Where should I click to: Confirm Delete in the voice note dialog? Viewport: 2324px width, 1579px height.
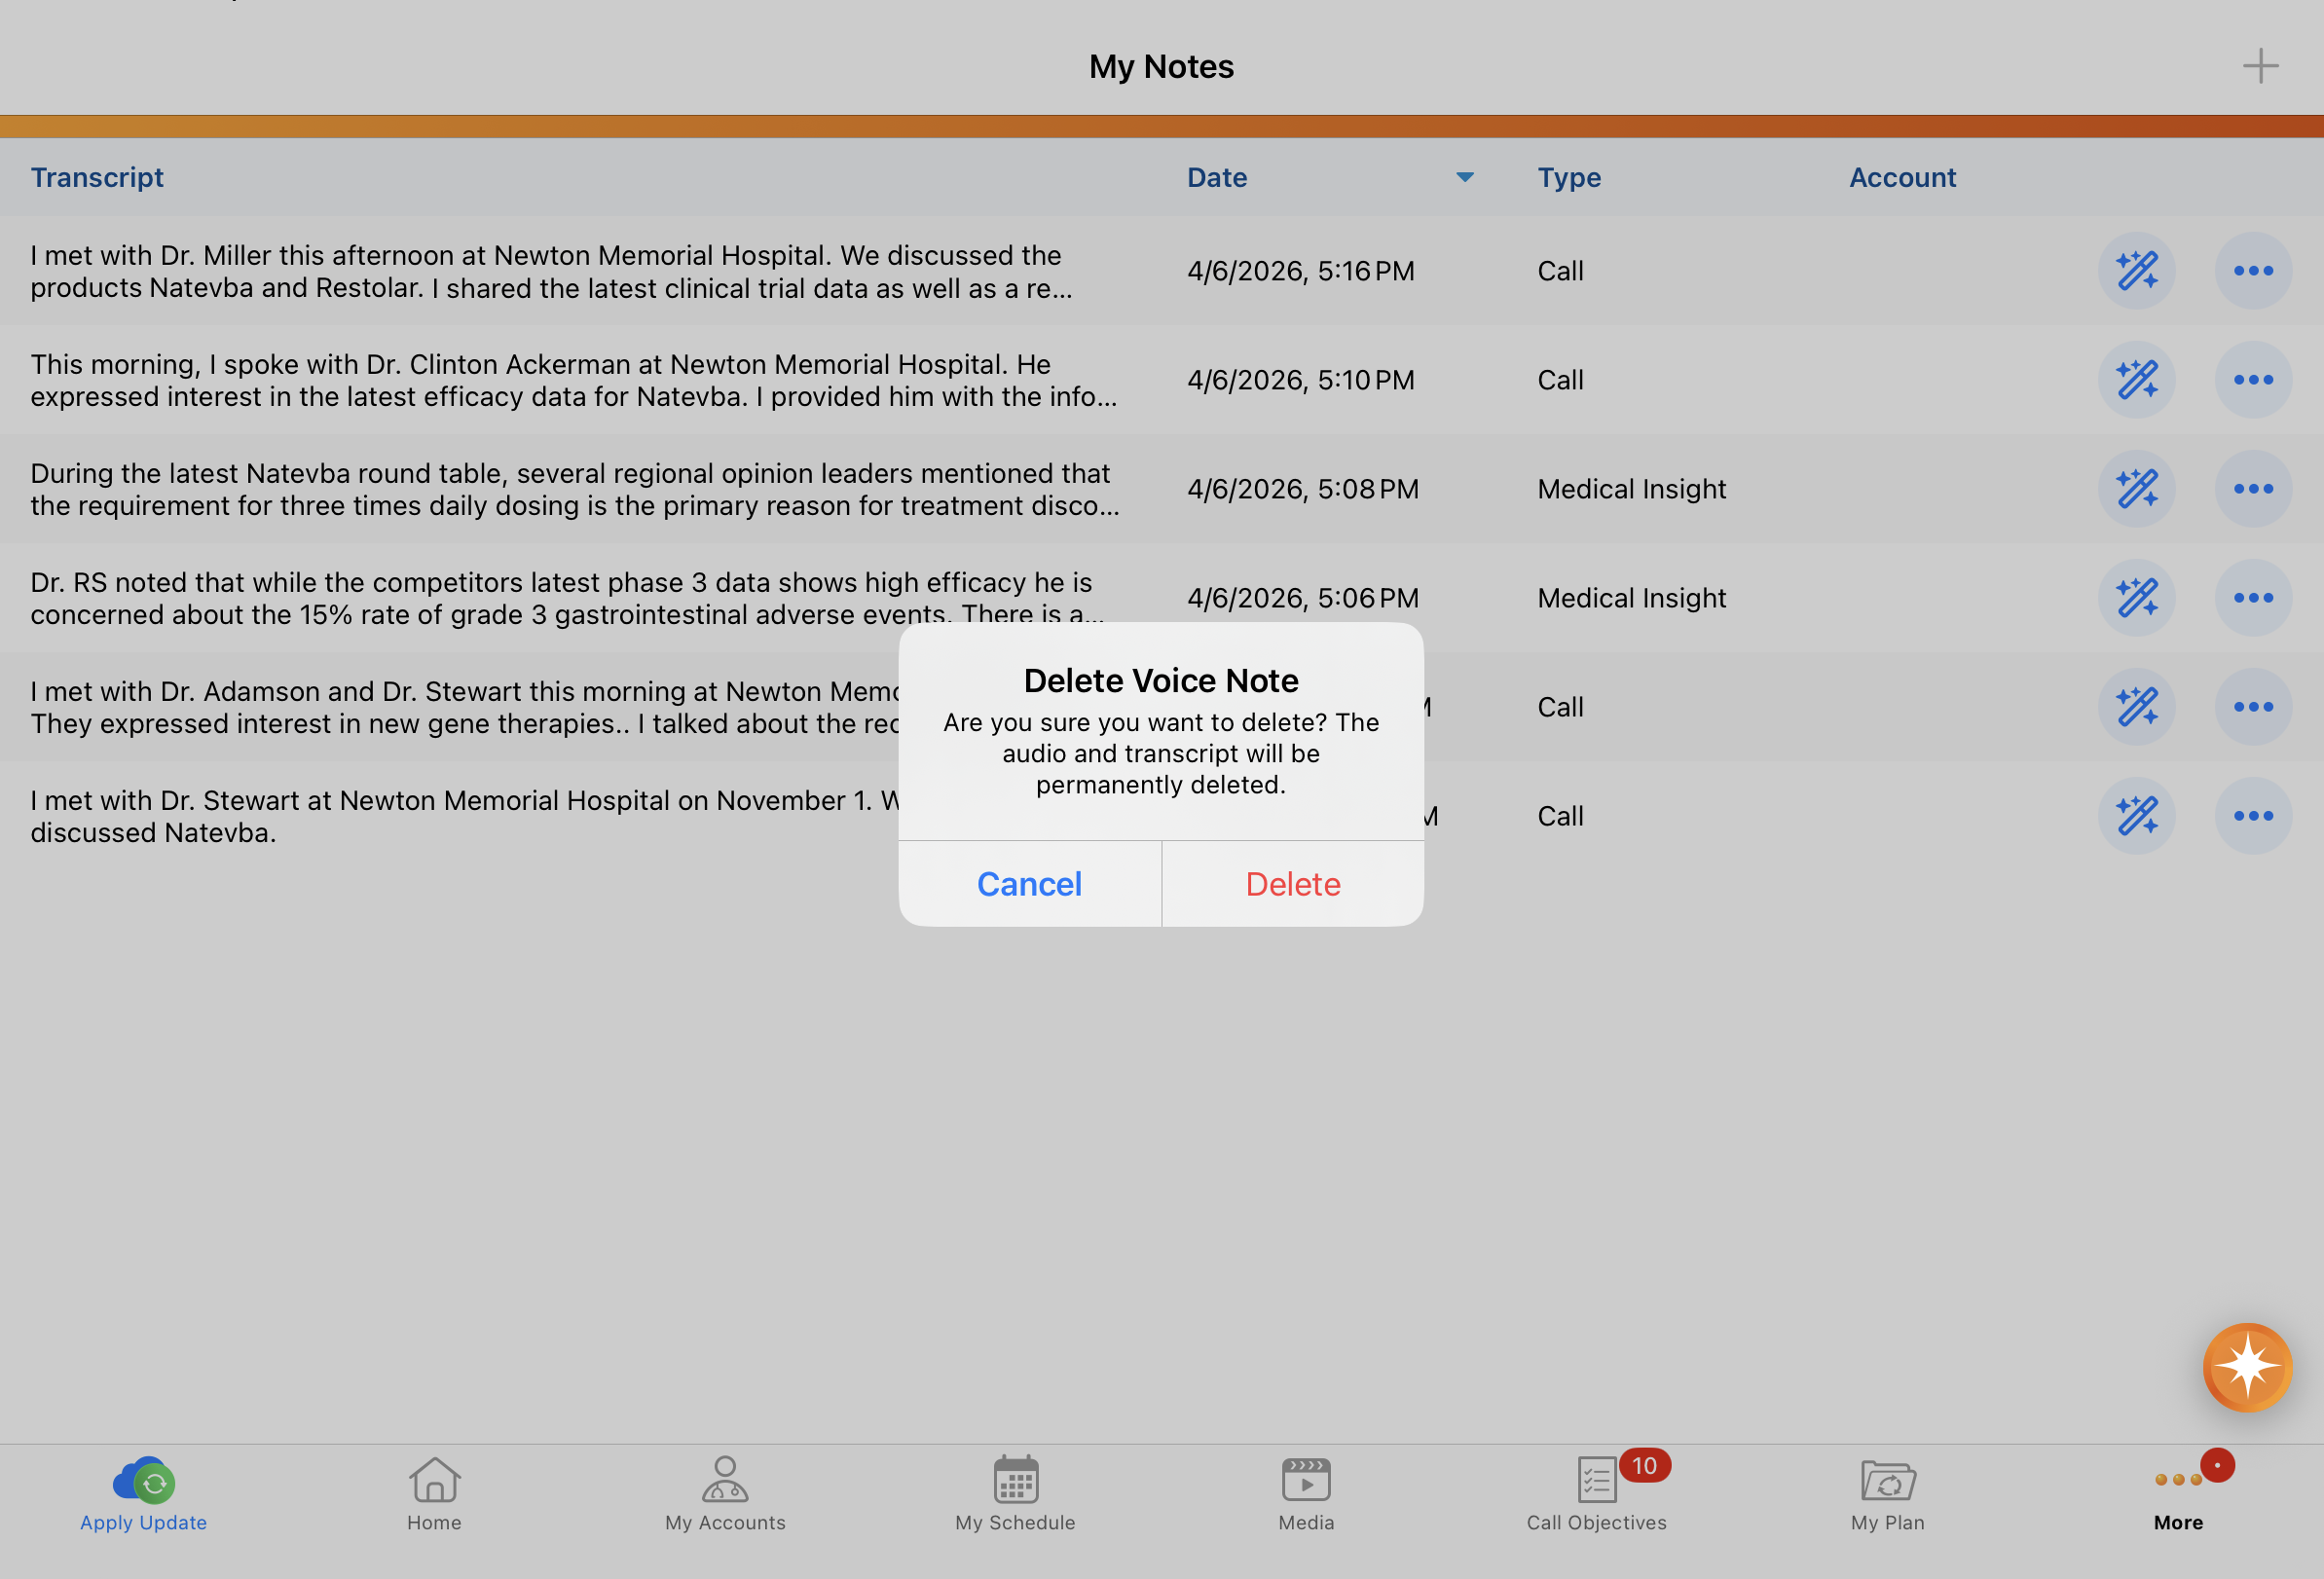click(1292, 884)
